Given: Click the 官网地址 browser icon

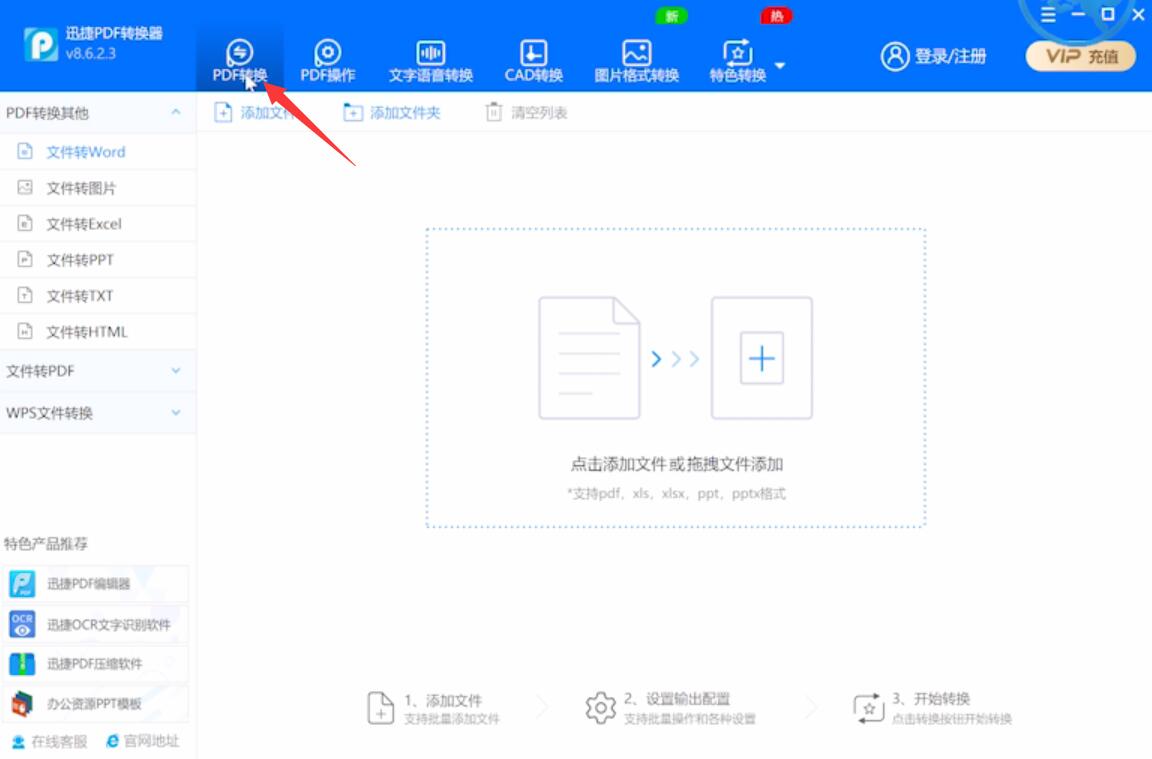Looking at the screenshot, I should [x=112, y=741].
